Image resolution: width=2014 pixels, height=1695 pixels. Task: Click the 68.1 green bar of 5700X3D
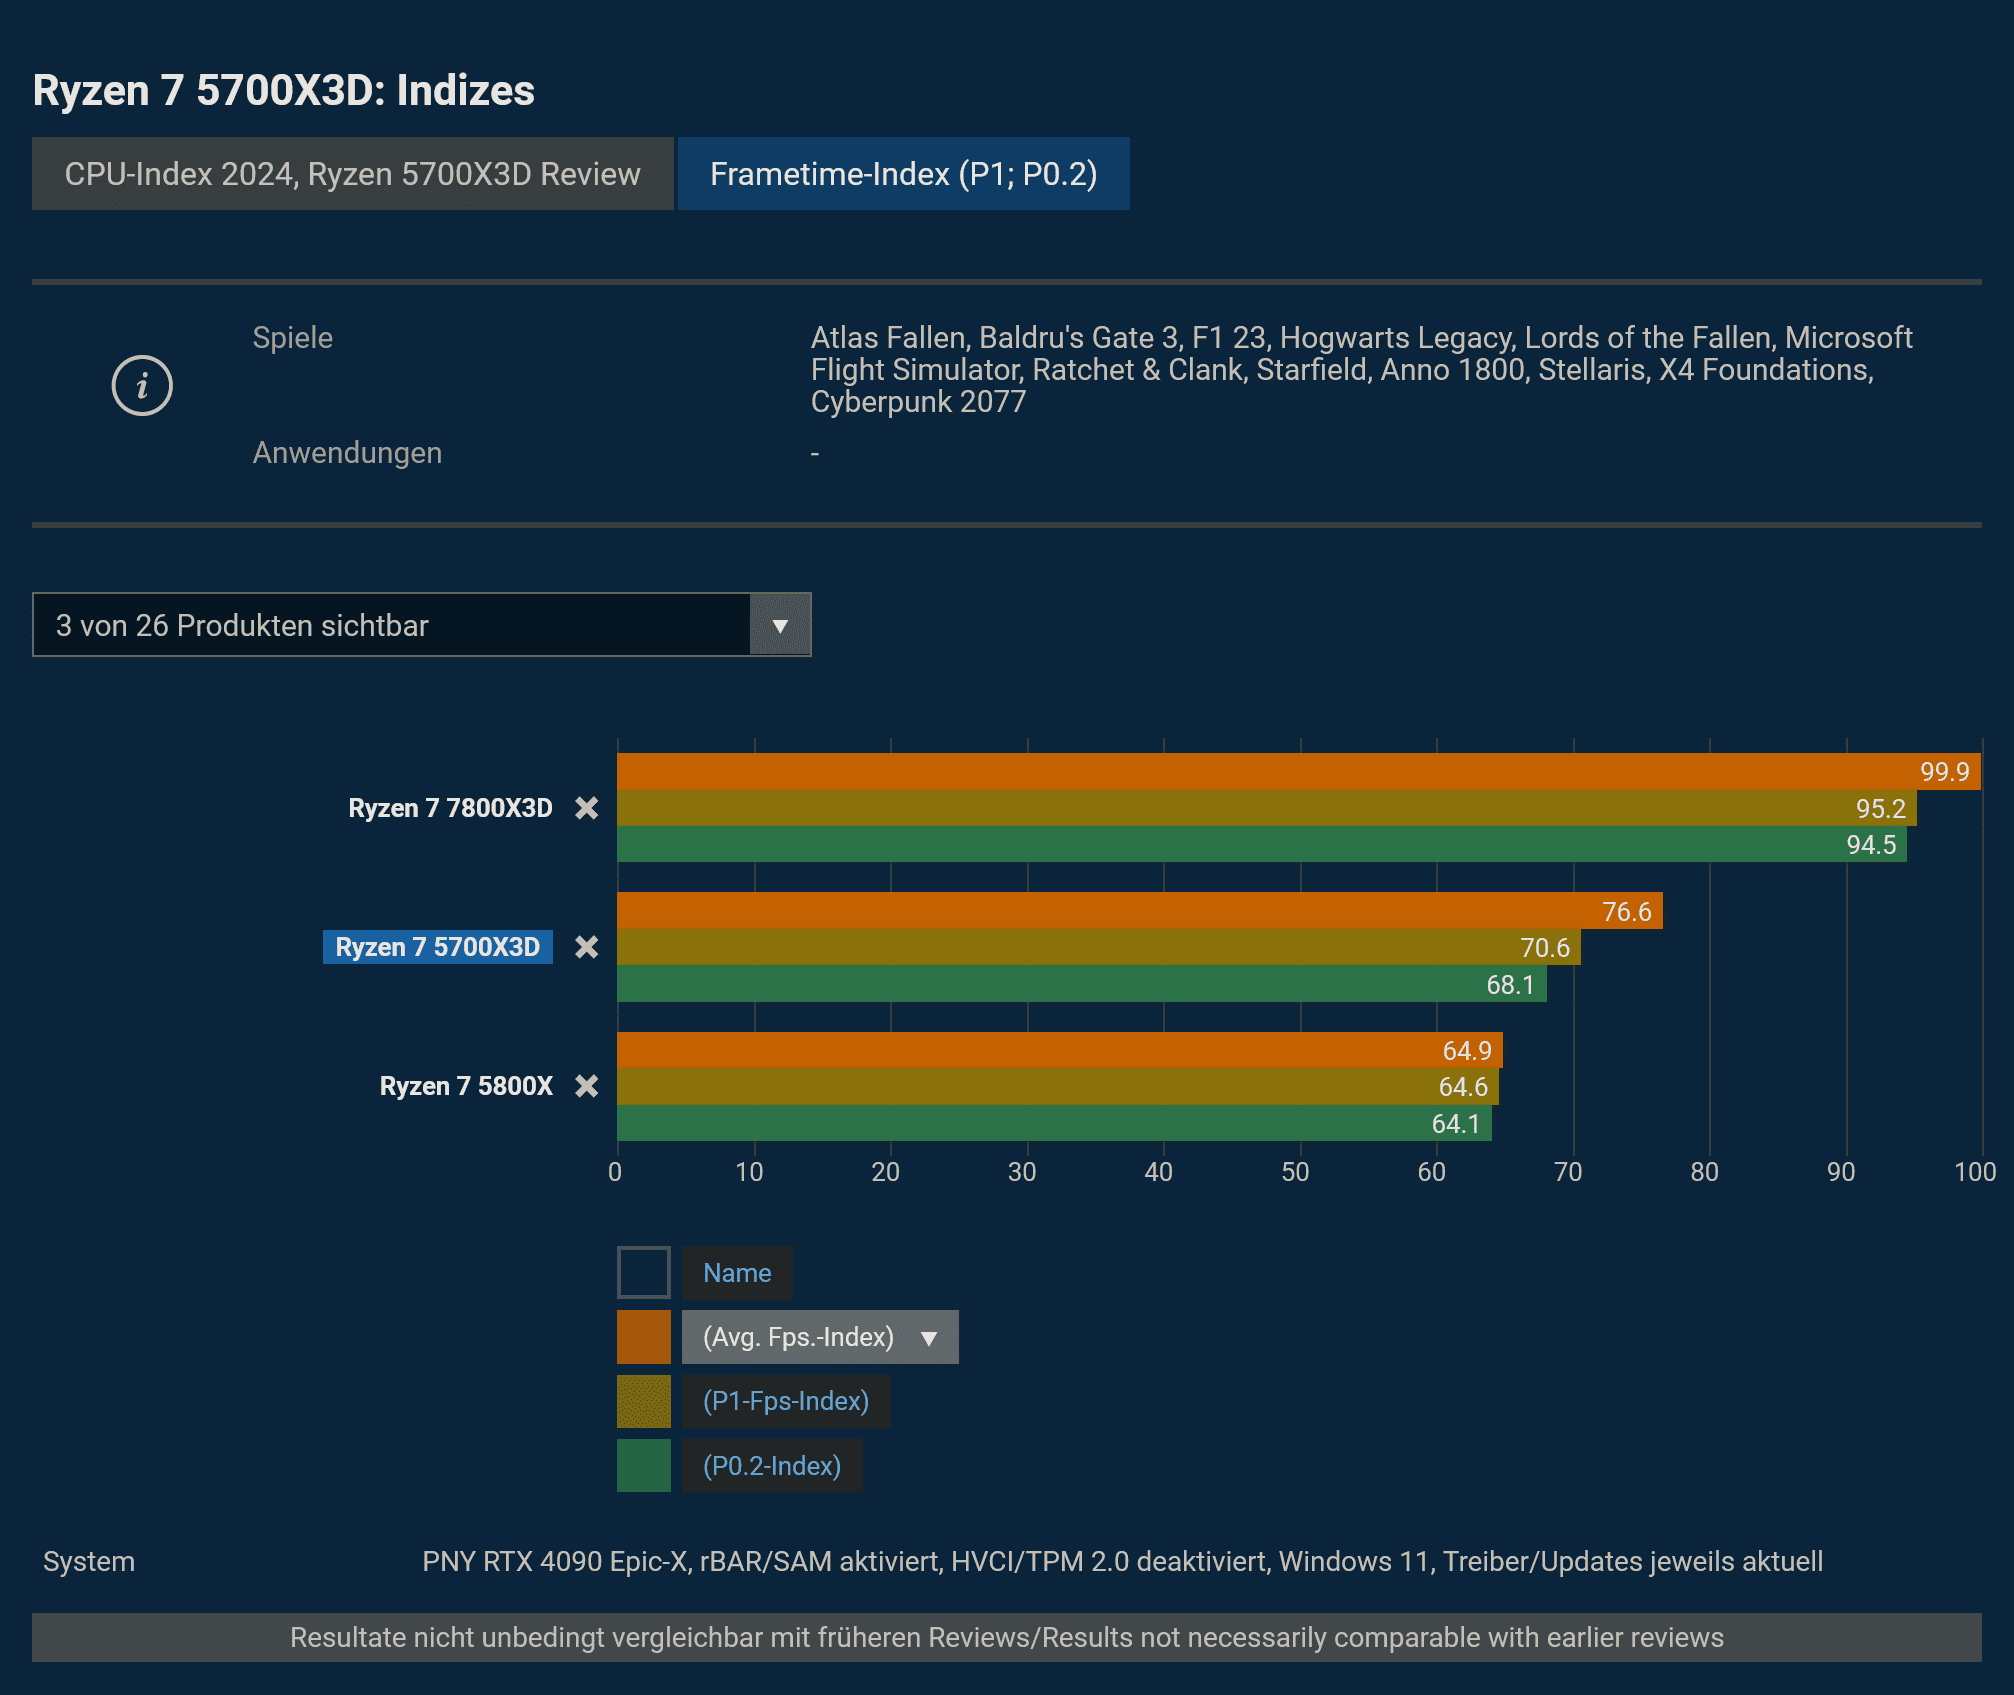pyautogui.click(x=1082, y=984)
